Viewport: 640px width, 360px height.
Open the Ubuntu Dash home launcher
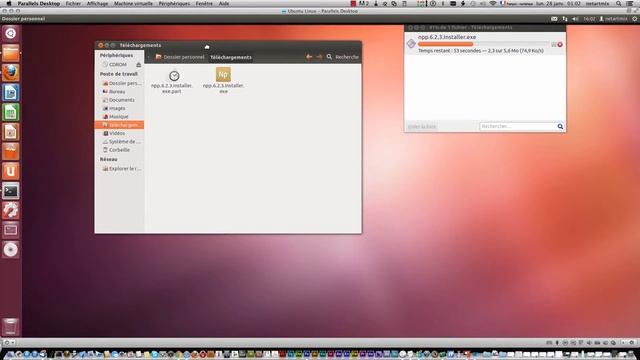point(11,33)
